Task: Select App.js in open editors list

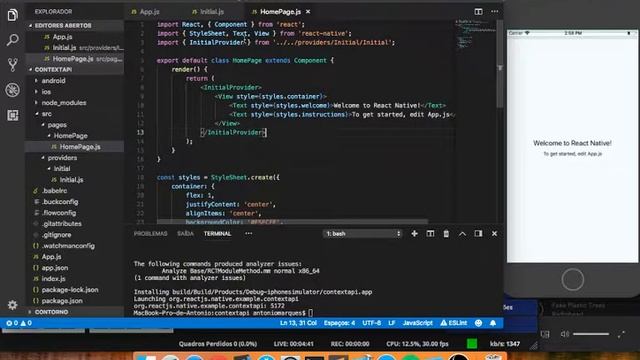Action: (x=62, y=37)
